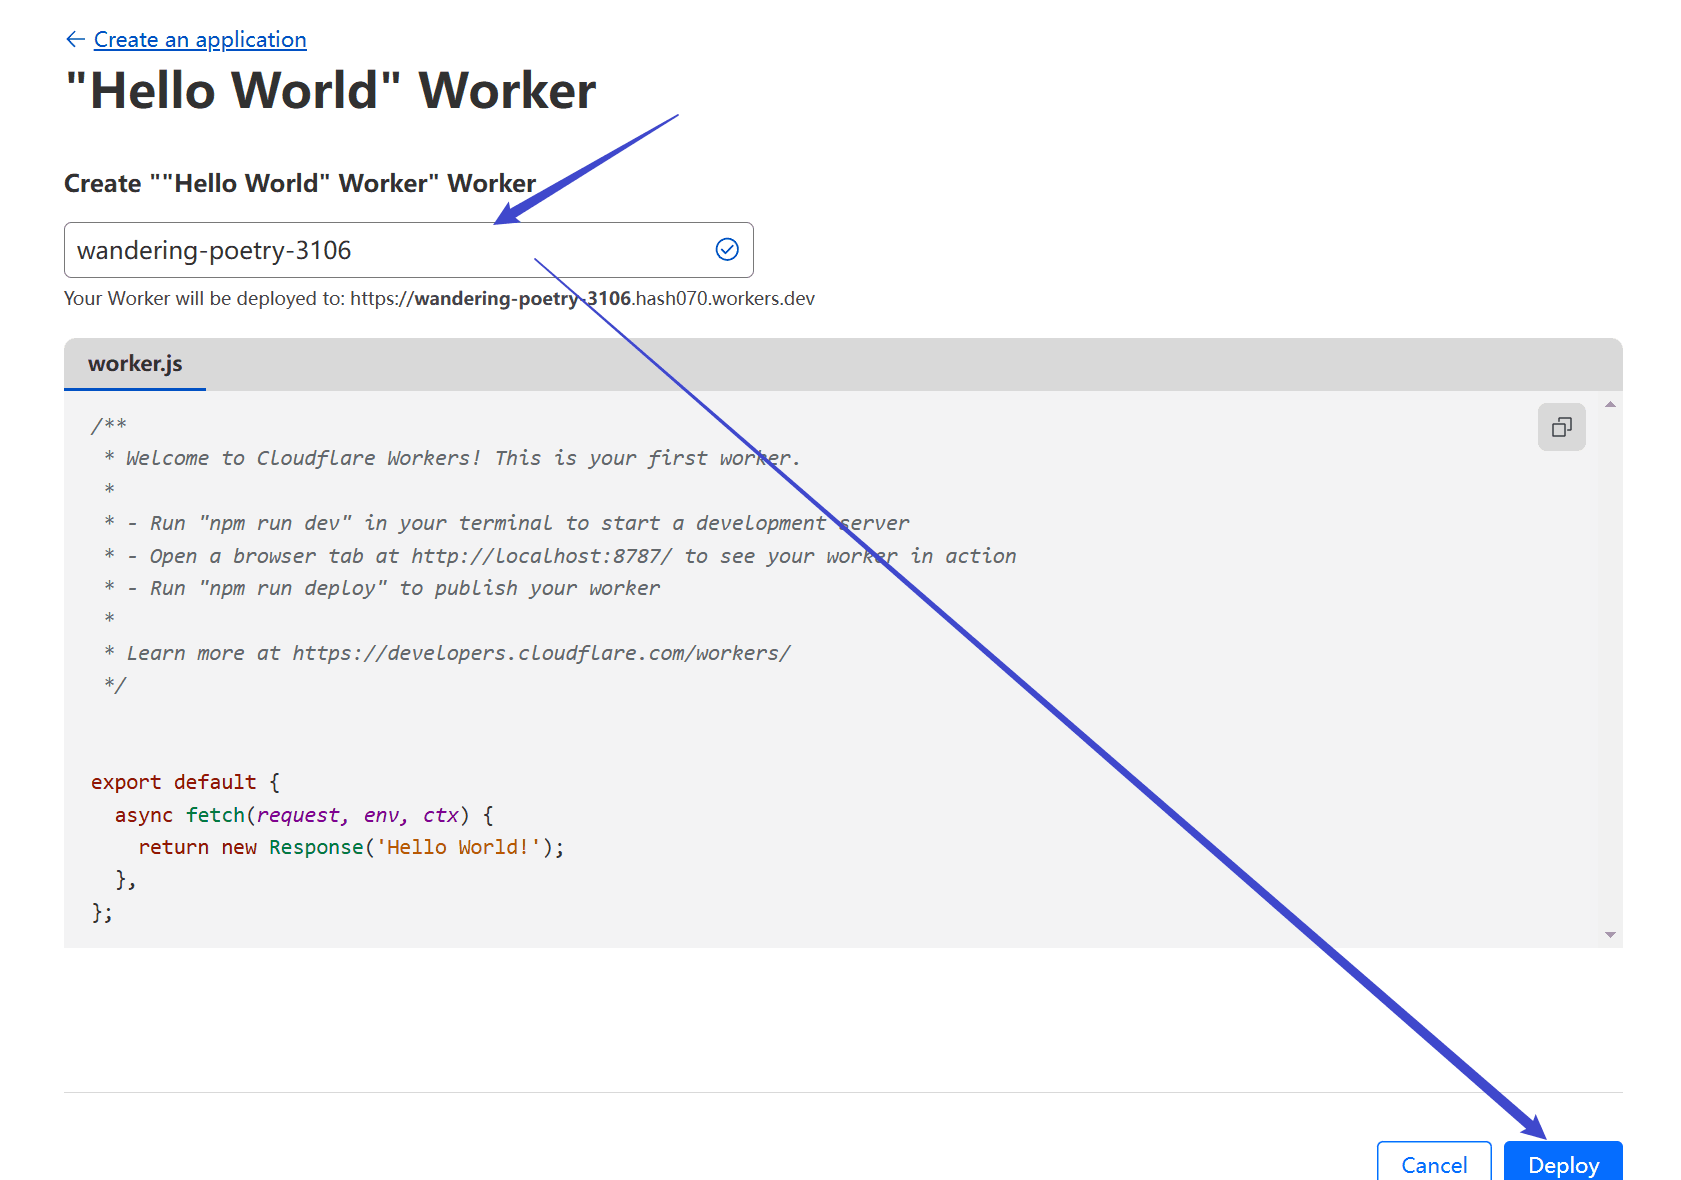Screen dimensions: 1681x1180
Task: Click the developers.cloudflare.com URL in the comment
Action: (x=541, y=653)
